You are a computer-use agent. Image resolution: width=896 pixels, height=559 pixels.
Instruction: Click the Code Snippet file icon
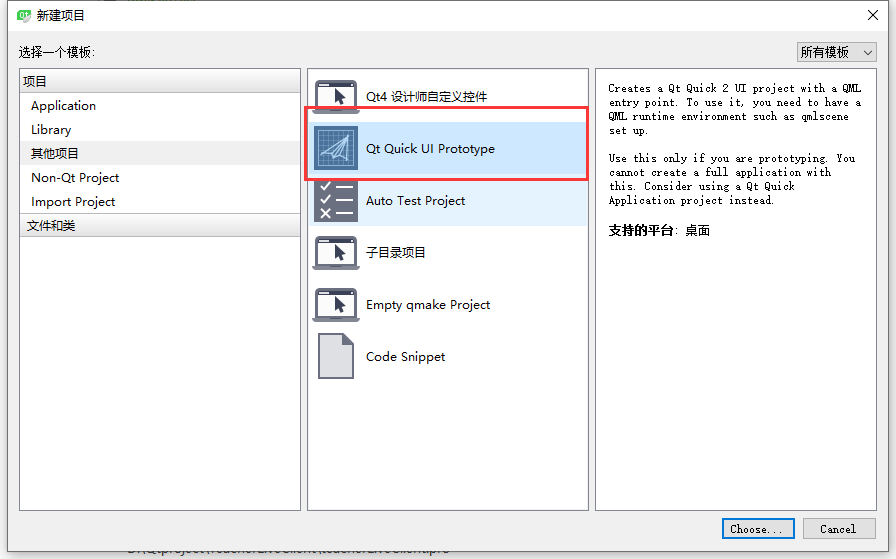(336, 356)
